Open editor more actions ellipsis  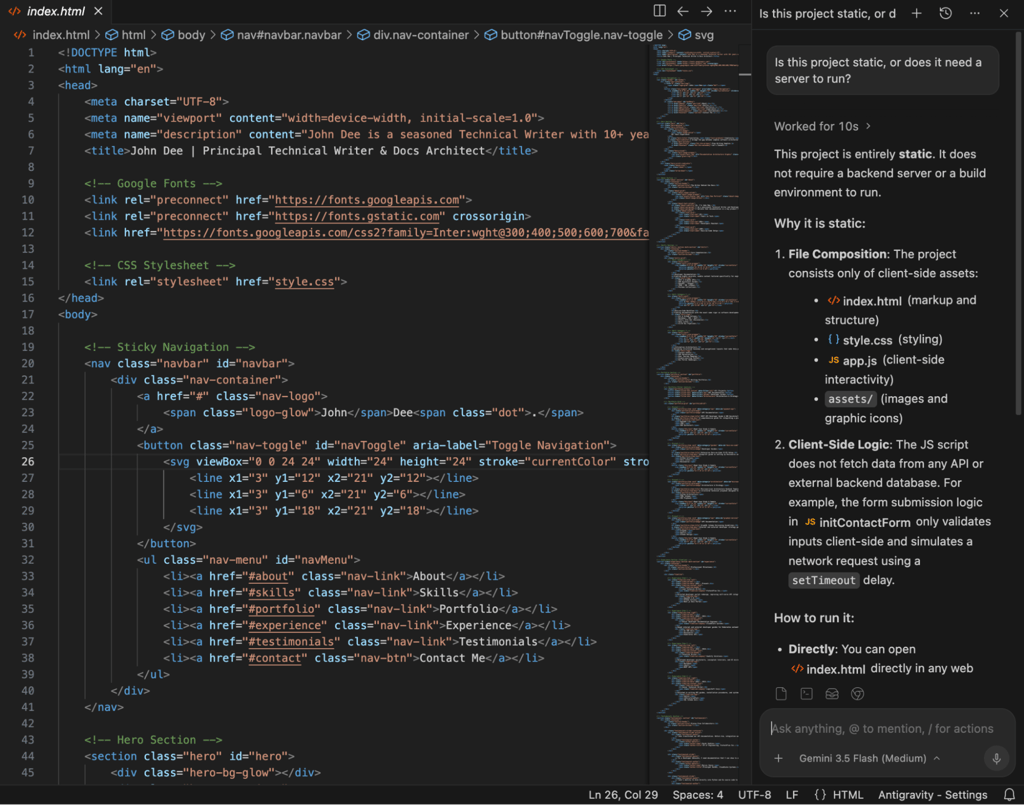tap(730, 11)
